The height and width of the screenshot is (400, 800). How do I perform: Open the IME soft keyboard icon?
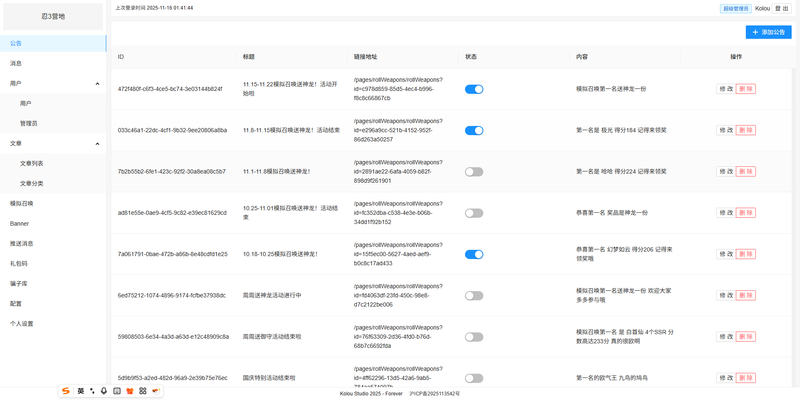[116, 391]
